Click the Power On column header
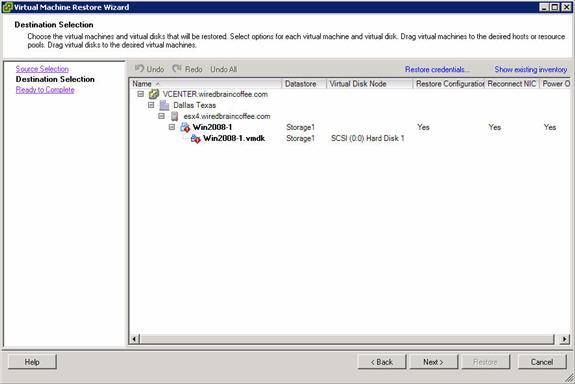This screenshot has width=575, height=384. click(x=555, y=84)
